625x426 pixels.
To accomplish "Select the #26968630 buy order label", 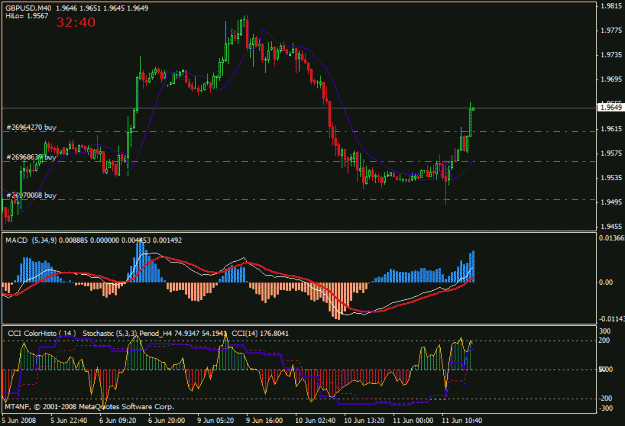I will 31,157.
